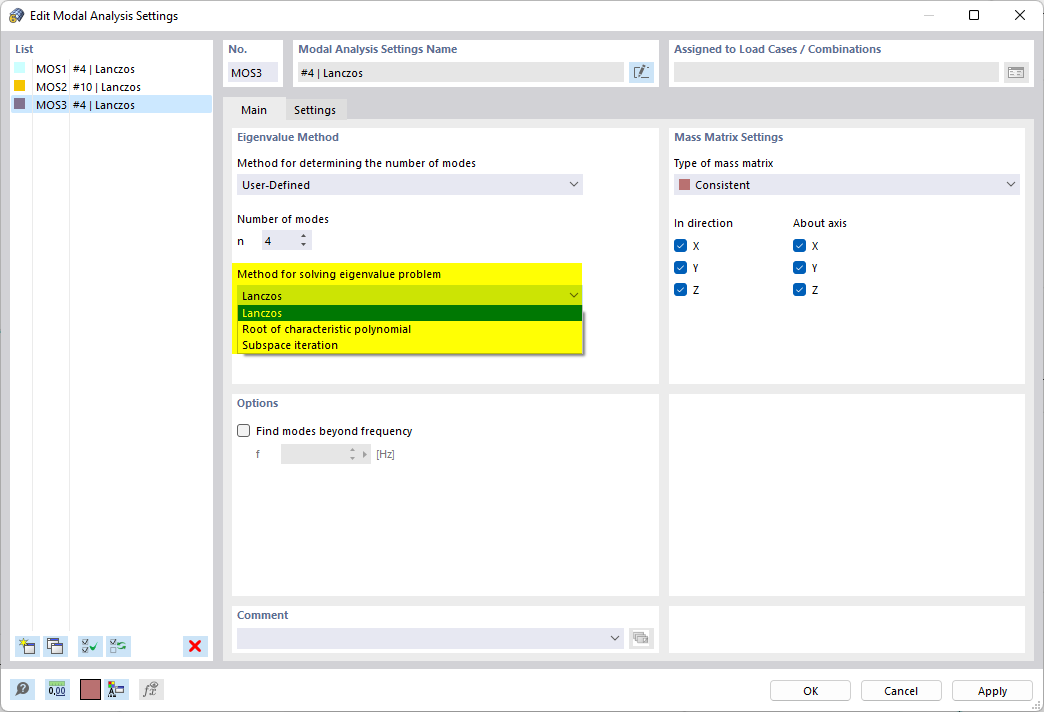Click the OK button

pos(810,691)
